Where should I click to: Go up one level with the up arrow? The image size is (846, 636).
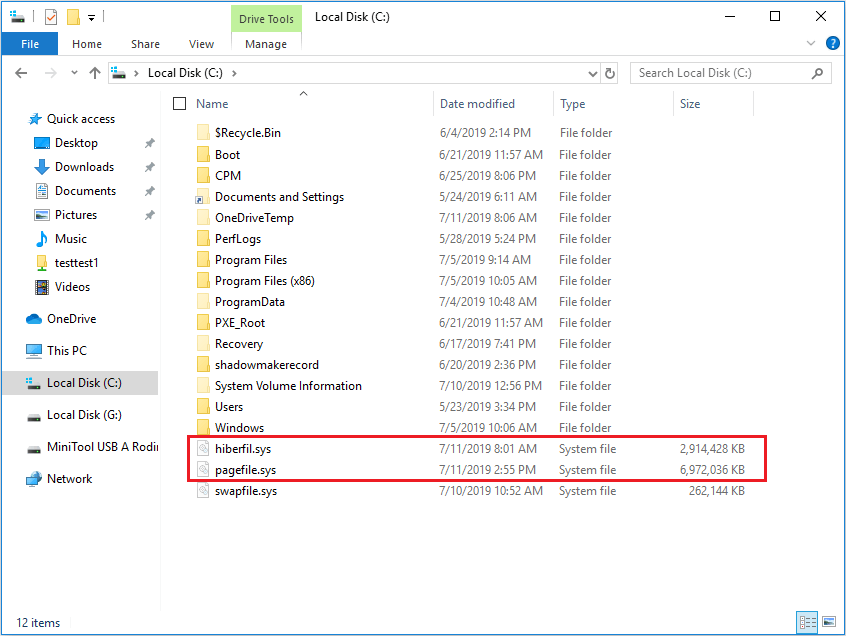tap(95, 73)
